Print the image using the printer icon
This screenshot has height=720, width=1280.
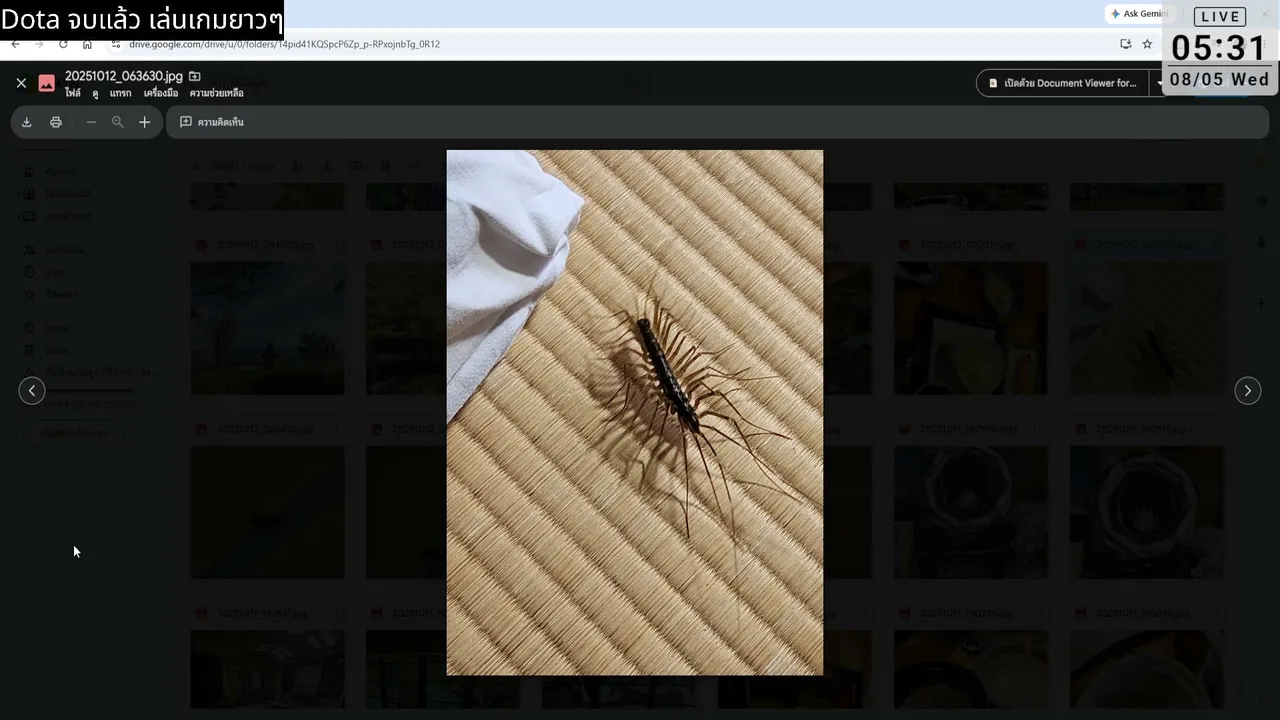coord(56,122)
